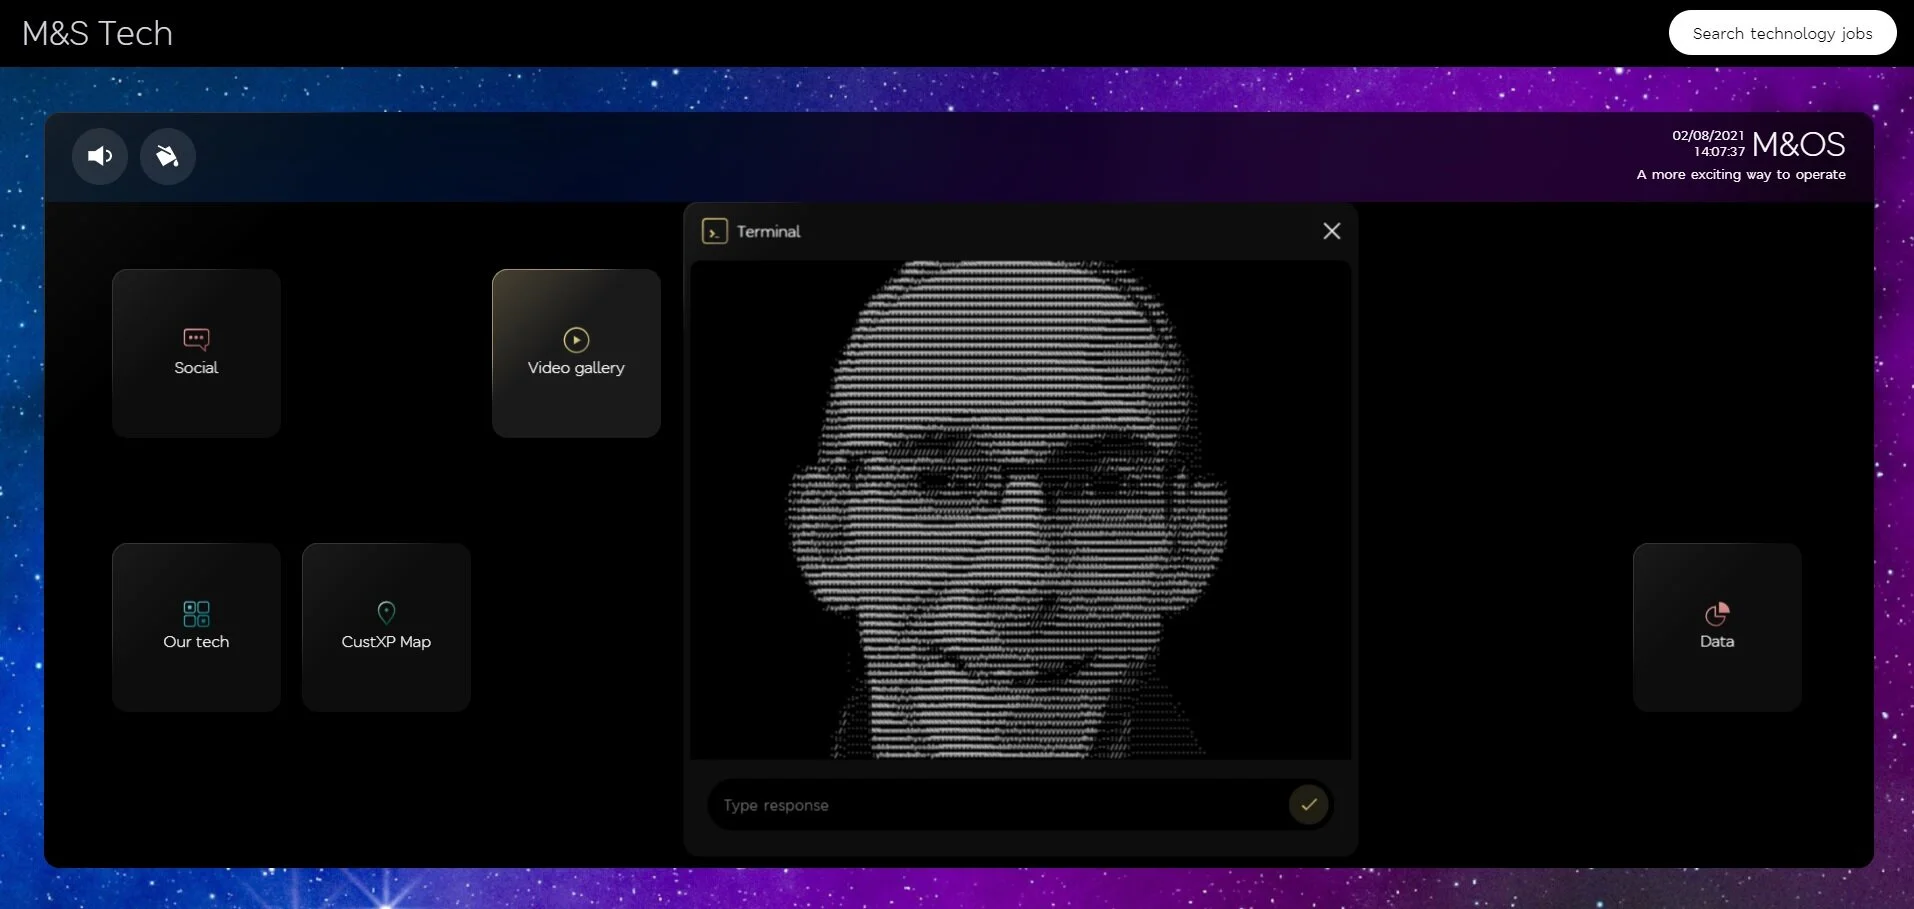Click the Terminal window title text
Screen dimensions: 1914x909
click(769, 231)
